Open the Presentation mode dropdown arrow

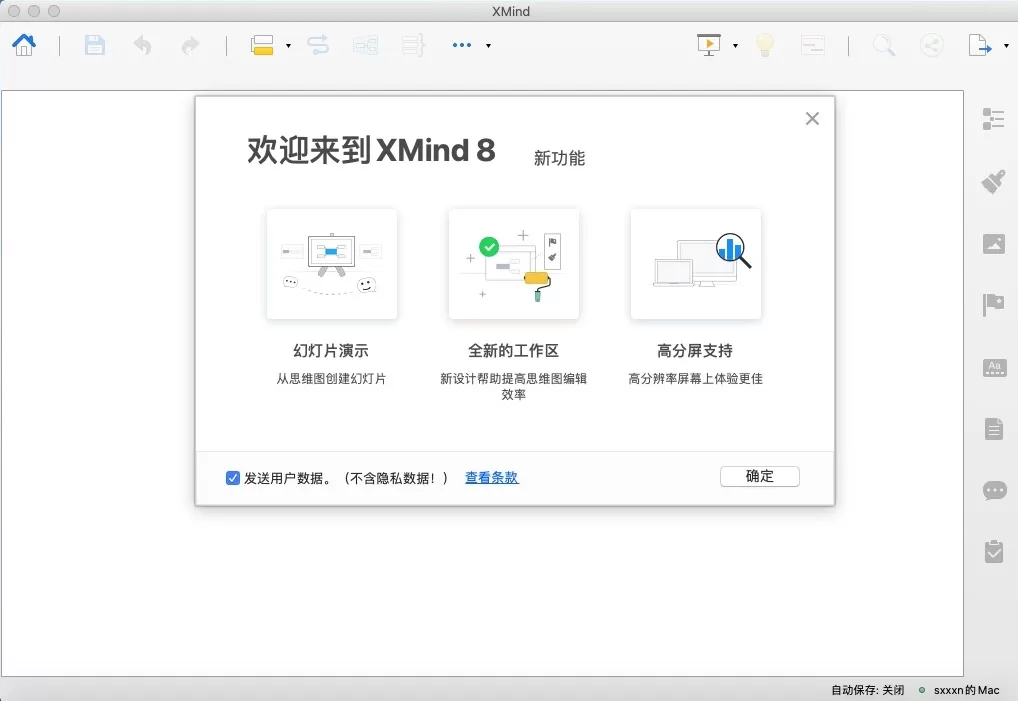tap(735, 45)
